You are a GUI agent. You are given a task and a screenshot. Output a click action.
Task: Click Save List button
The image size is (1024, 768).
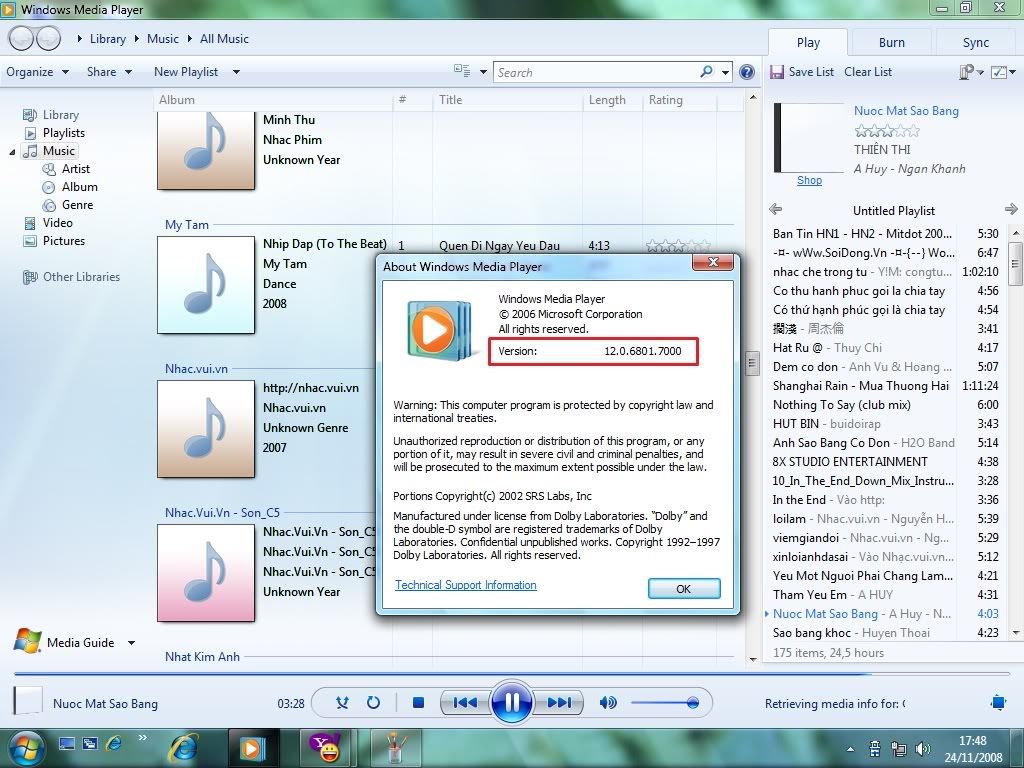(802, 72)
